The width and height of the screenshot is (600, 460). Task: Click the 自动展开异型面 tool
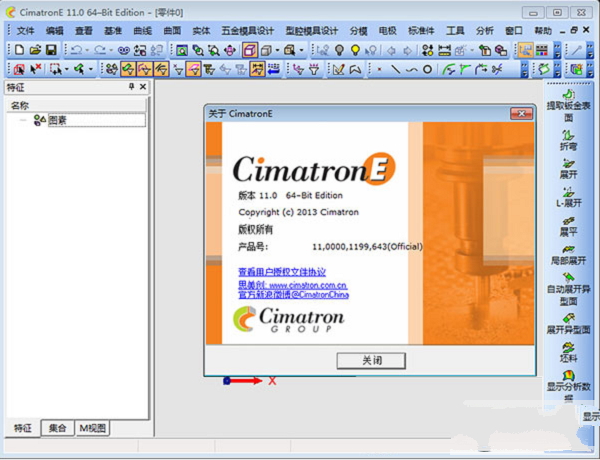click(x=568, y=289)
